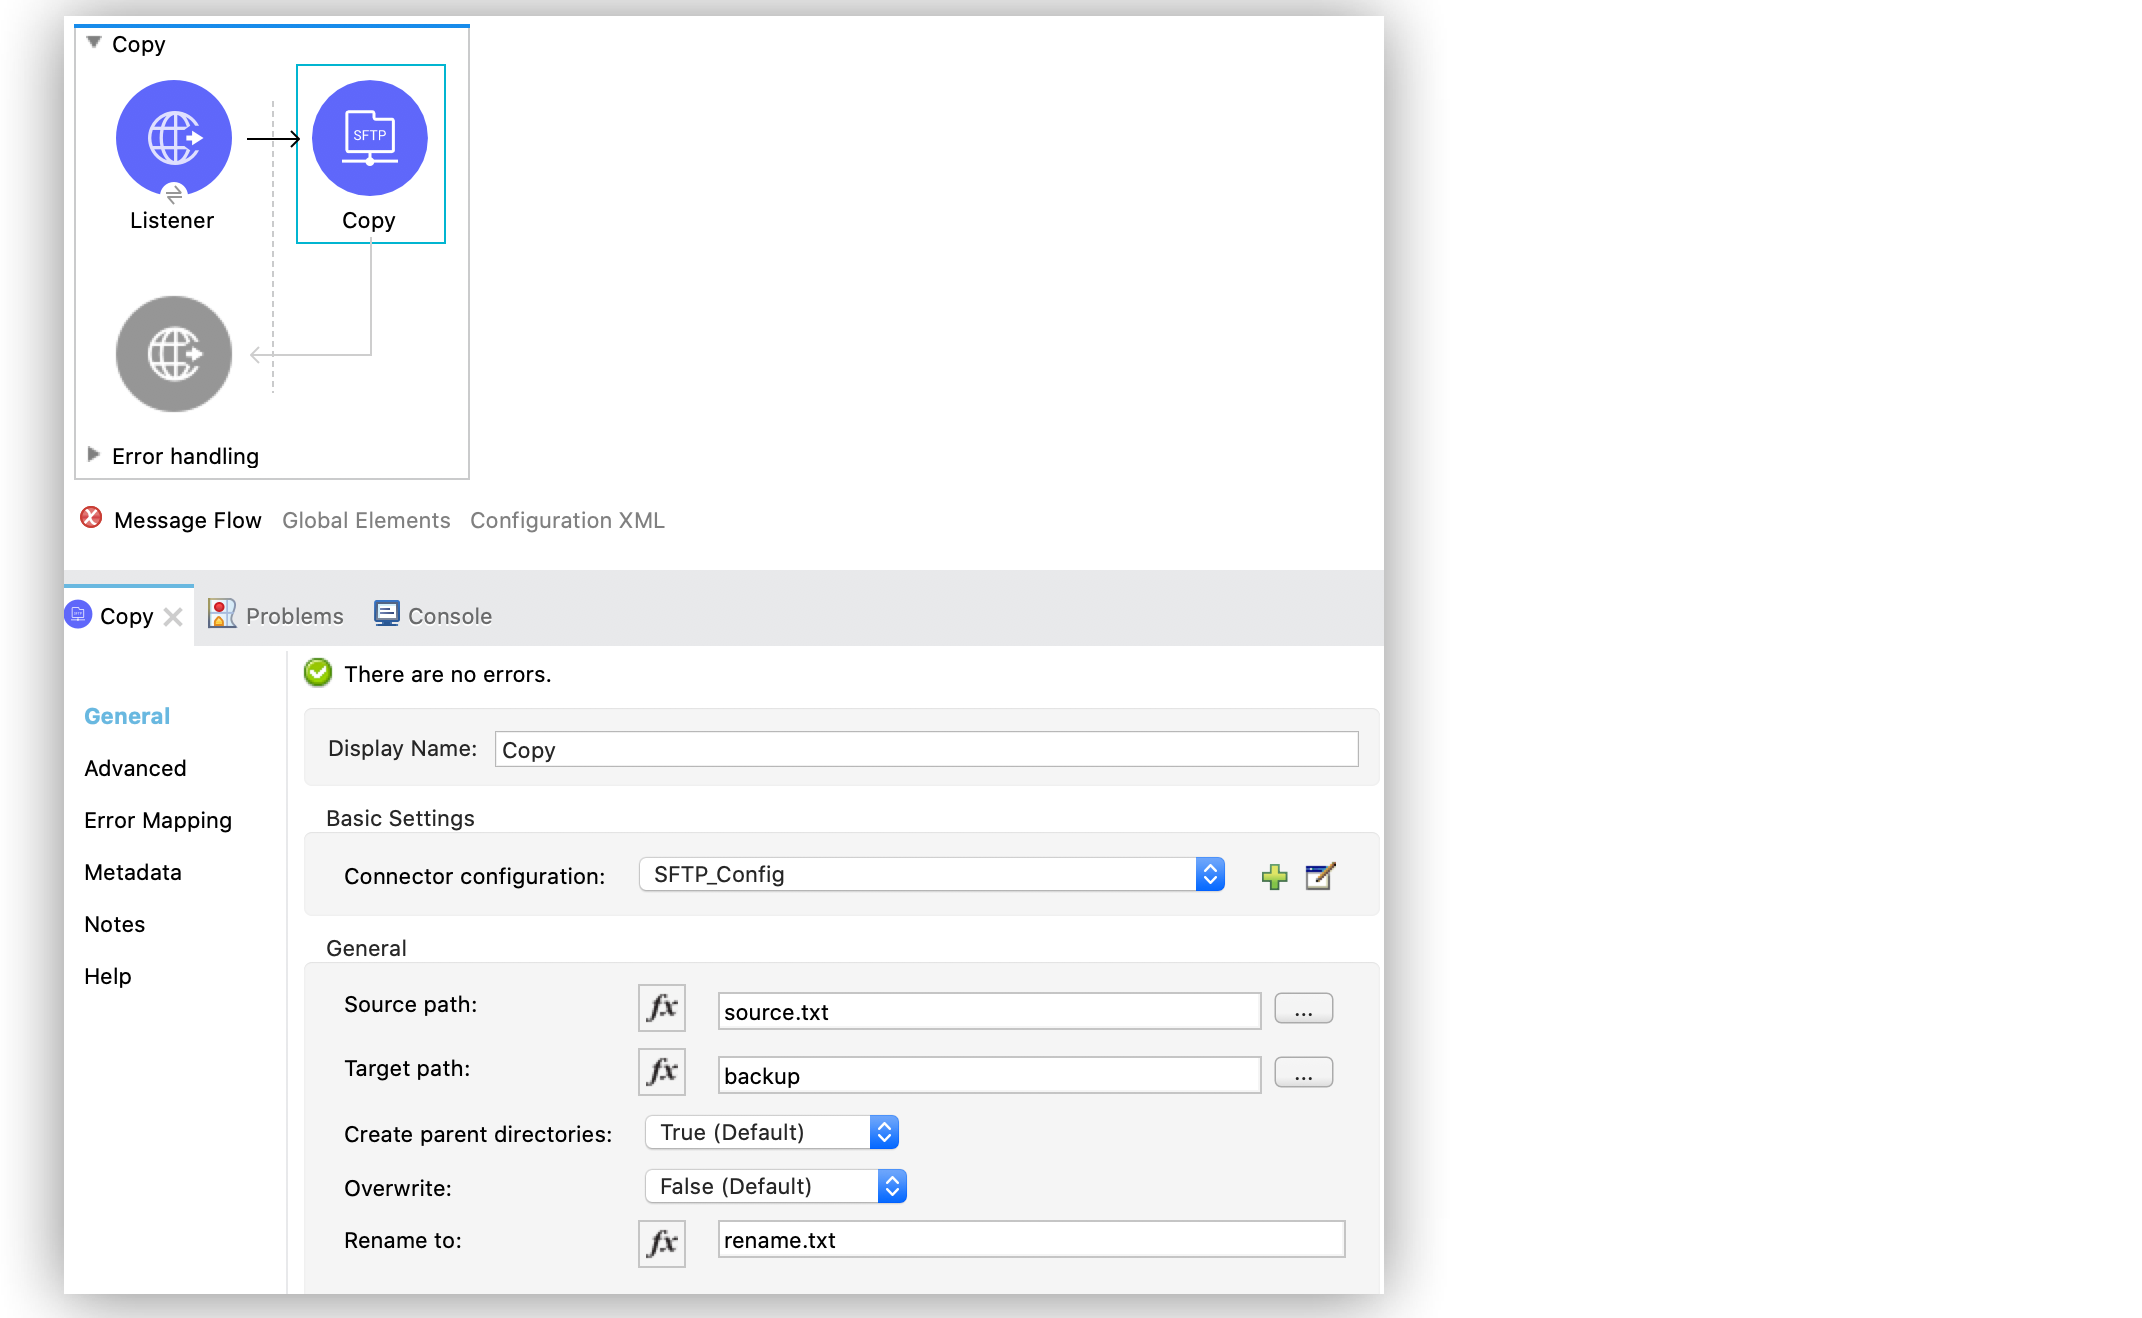Click the red error icon beside Message Flow
This screenshot has height=1318, width=2142.
(x=91, y=519)
